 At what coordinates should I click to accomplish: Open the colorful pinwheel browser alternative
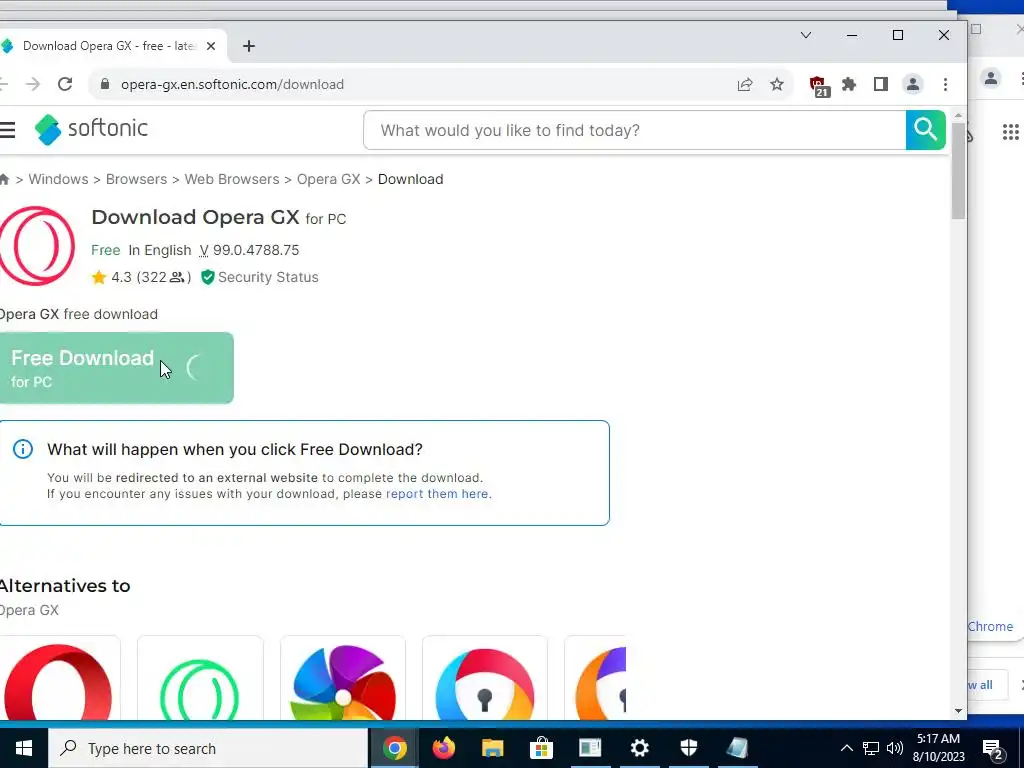343,679
